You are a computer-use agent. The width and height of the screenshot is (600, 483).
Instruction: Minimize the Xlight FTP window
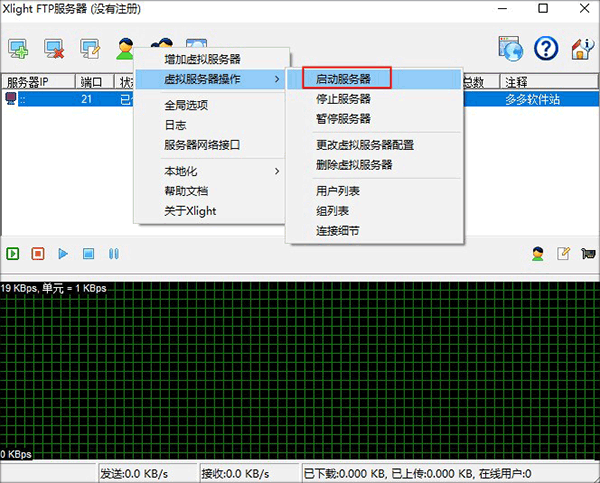(502, 8)
